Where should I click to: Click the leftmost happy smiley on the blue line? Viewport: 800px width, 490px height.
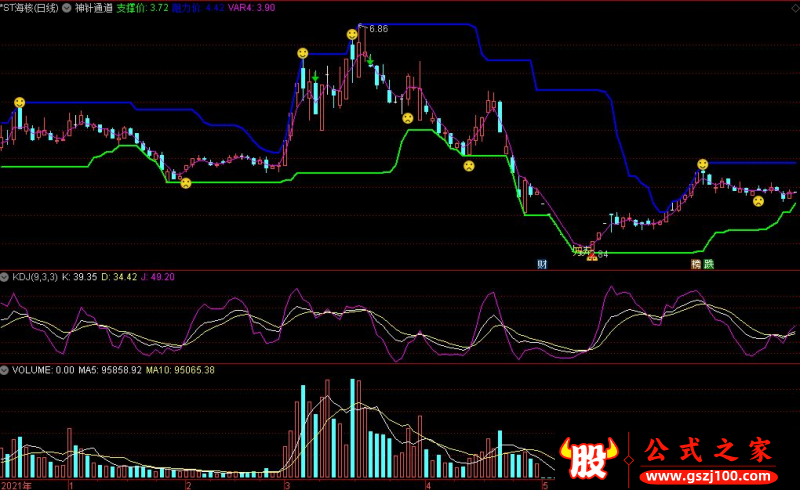point(19,102)
